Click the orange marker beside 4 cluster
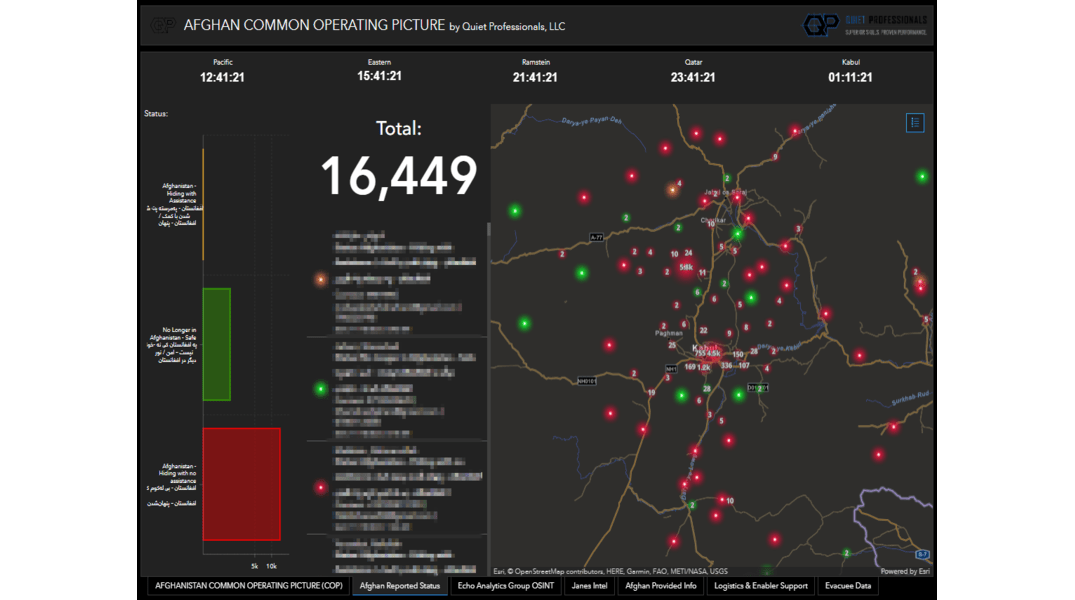Viewport: 1075px width, 600px height. tap(673, 190)
